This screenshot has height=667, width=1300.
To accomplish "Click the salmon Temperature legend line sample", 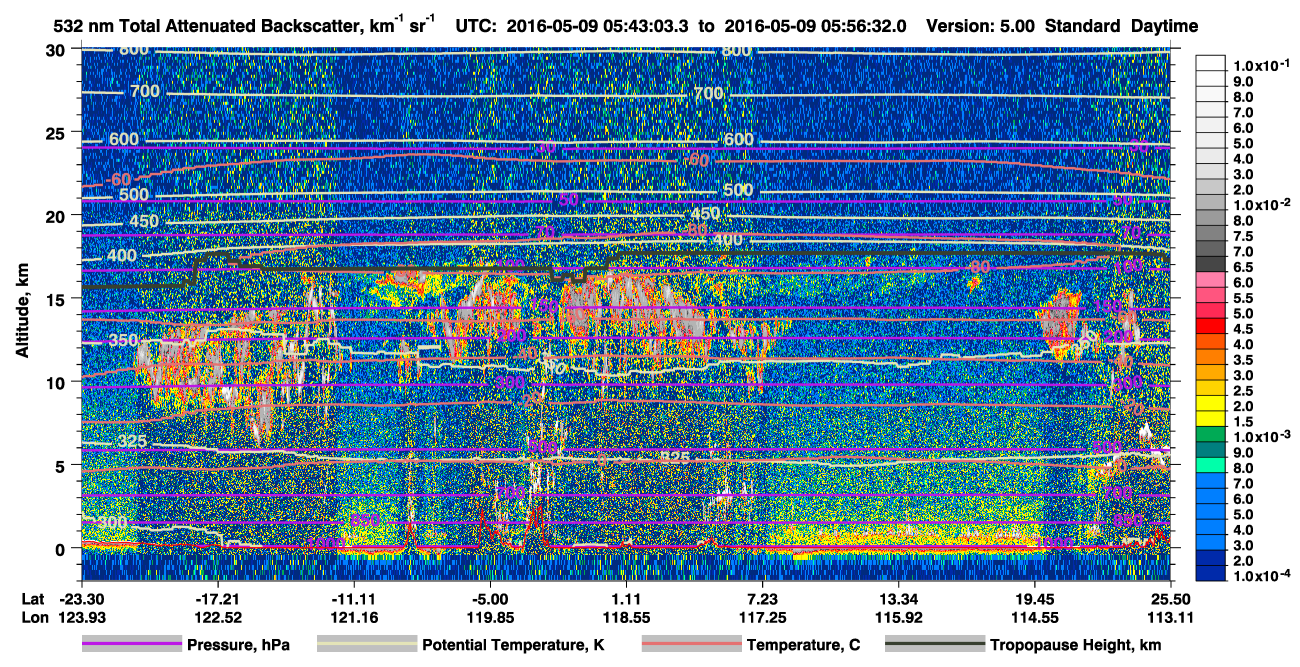I will click(690, 645).
